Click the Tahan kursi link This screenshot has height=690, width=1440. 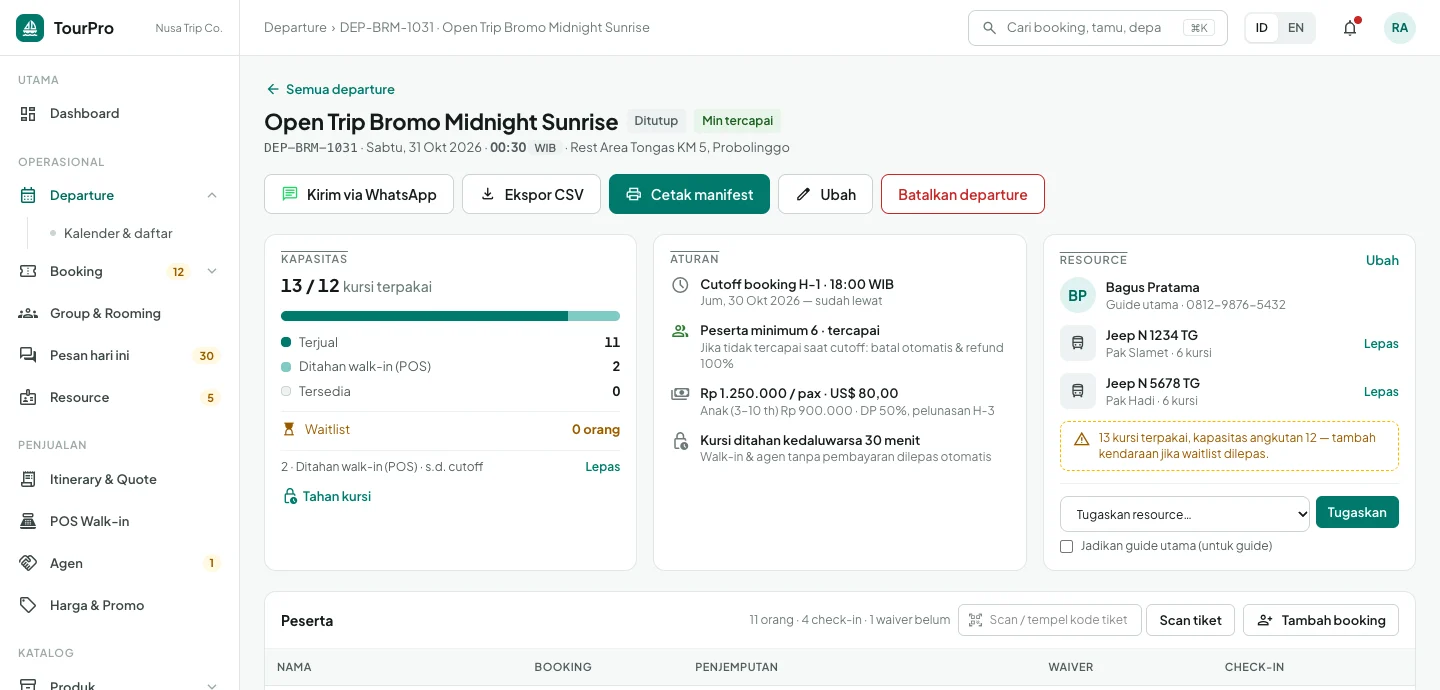coord(327,497)
